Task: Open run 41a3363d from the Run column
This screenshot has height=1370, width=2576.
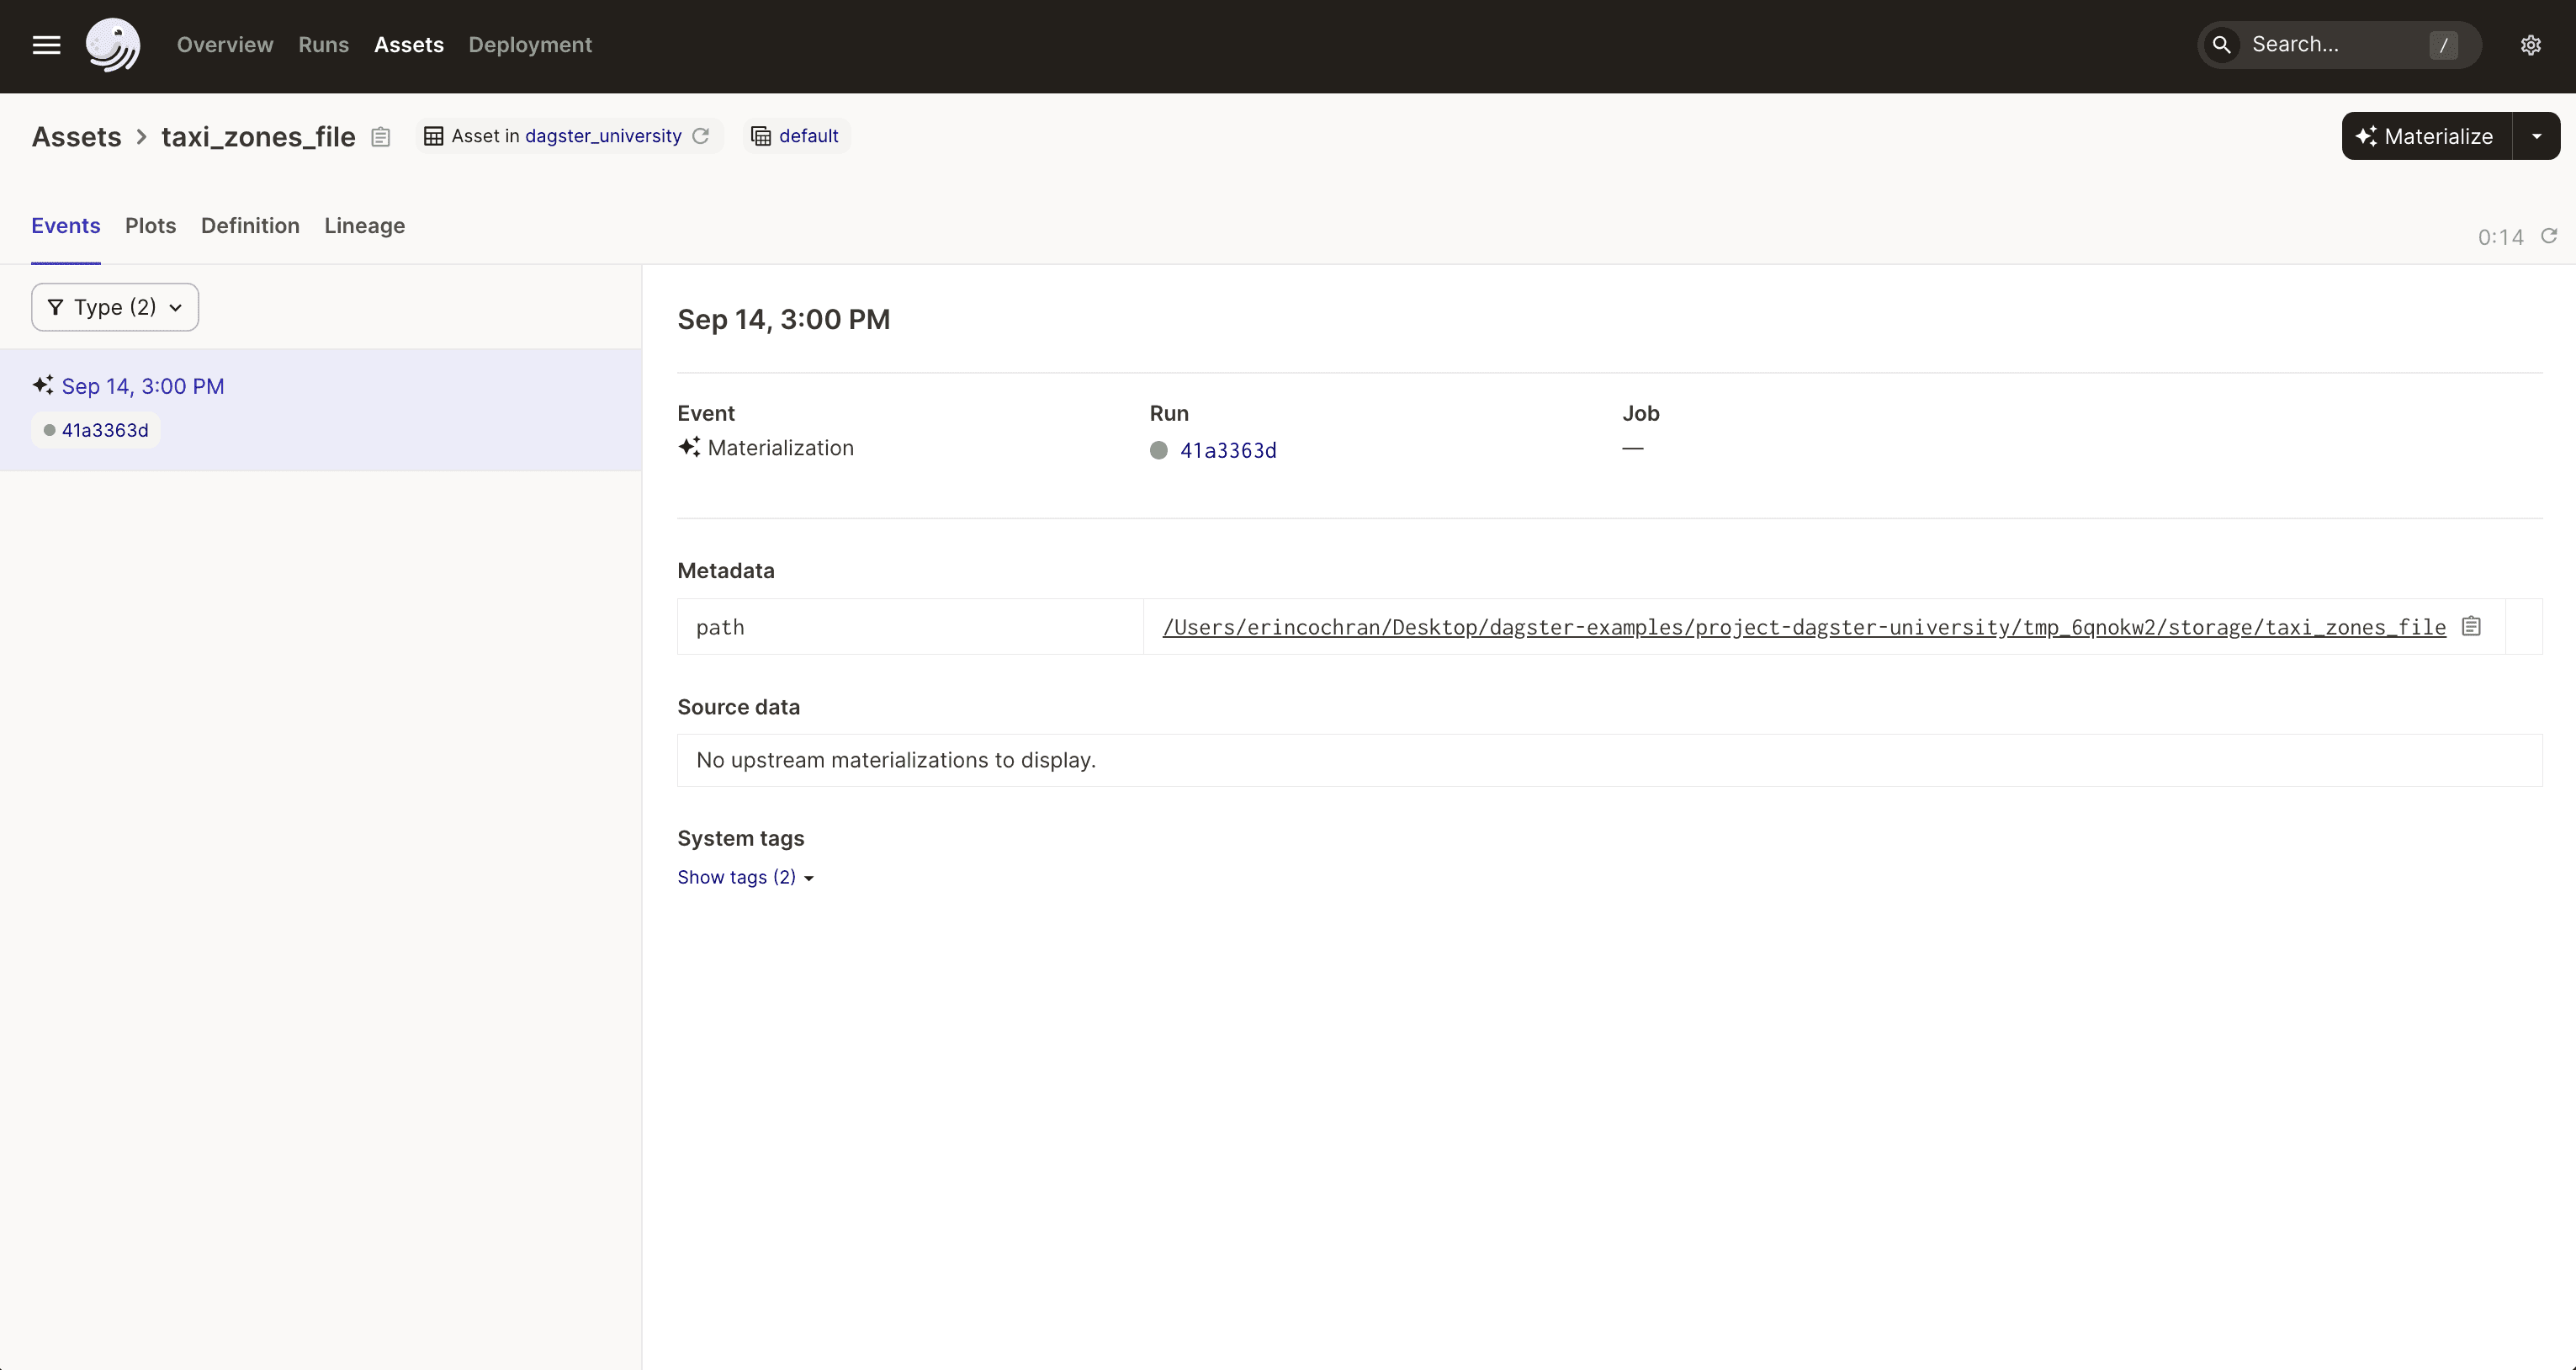Action: coord(1228,451)
